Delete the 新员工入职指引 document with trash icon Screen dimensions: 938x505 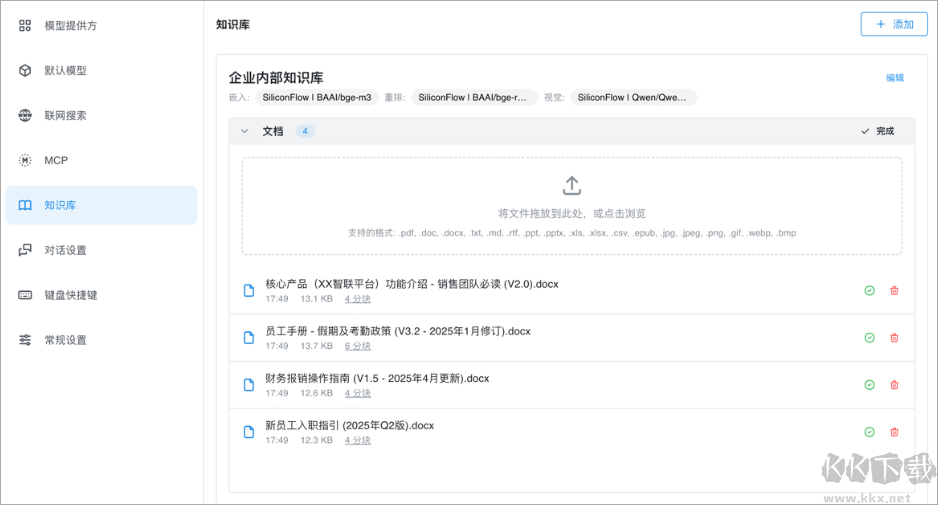[x=894, y=432]
